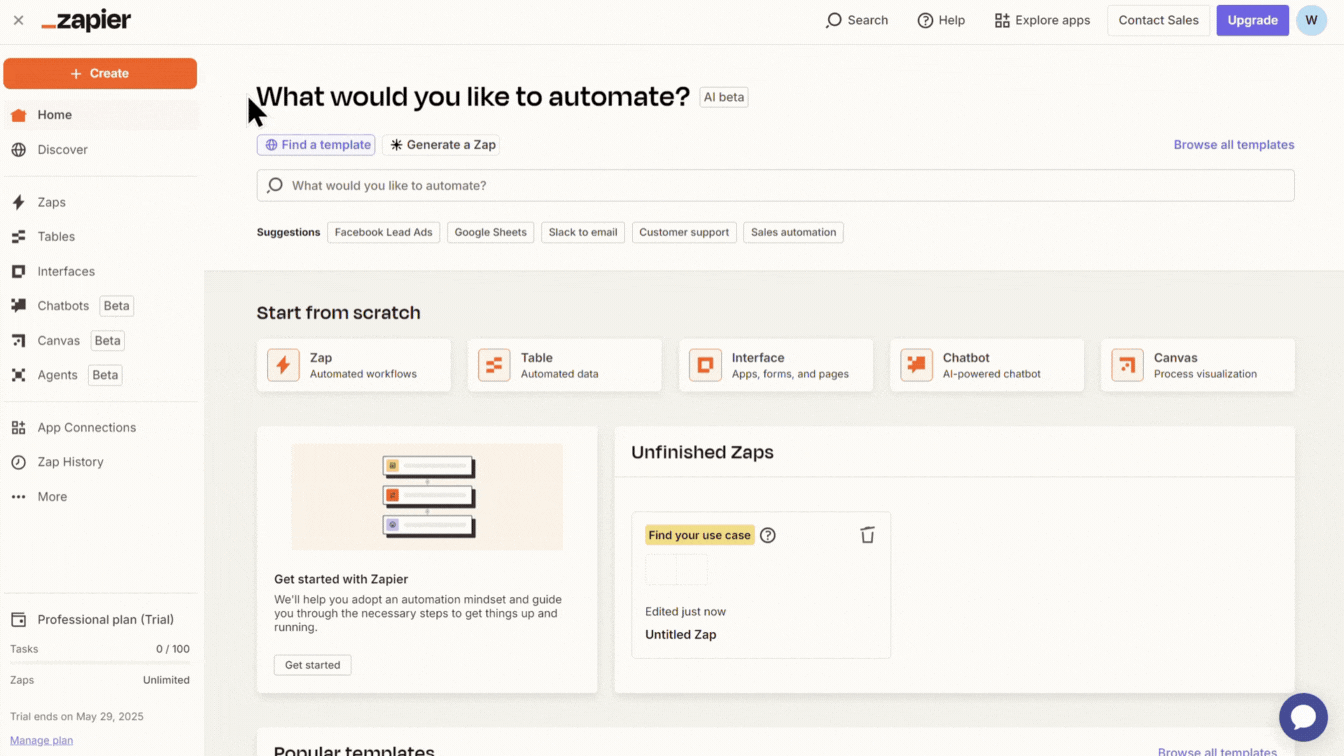The image size is (1344, 756).
Task: Click the AI beta badge
Action: (x=724, y=97)
